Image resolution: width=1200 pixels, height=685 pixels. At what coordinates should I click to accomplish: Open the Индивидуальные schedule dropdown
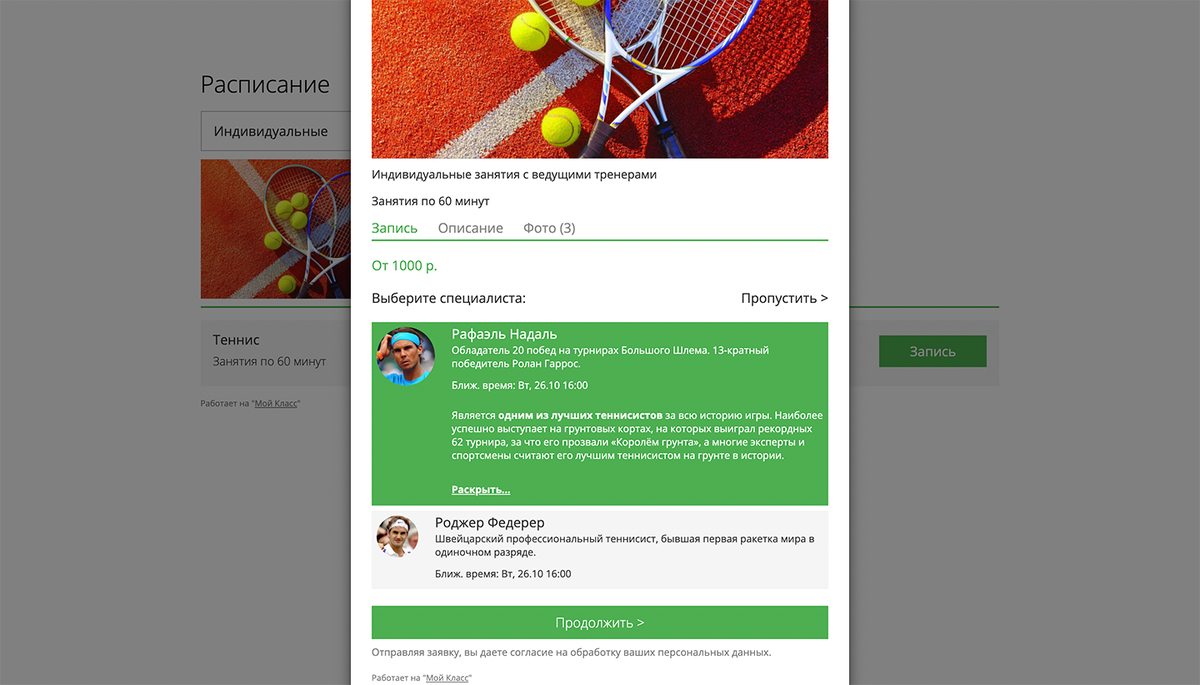[276, 131]
